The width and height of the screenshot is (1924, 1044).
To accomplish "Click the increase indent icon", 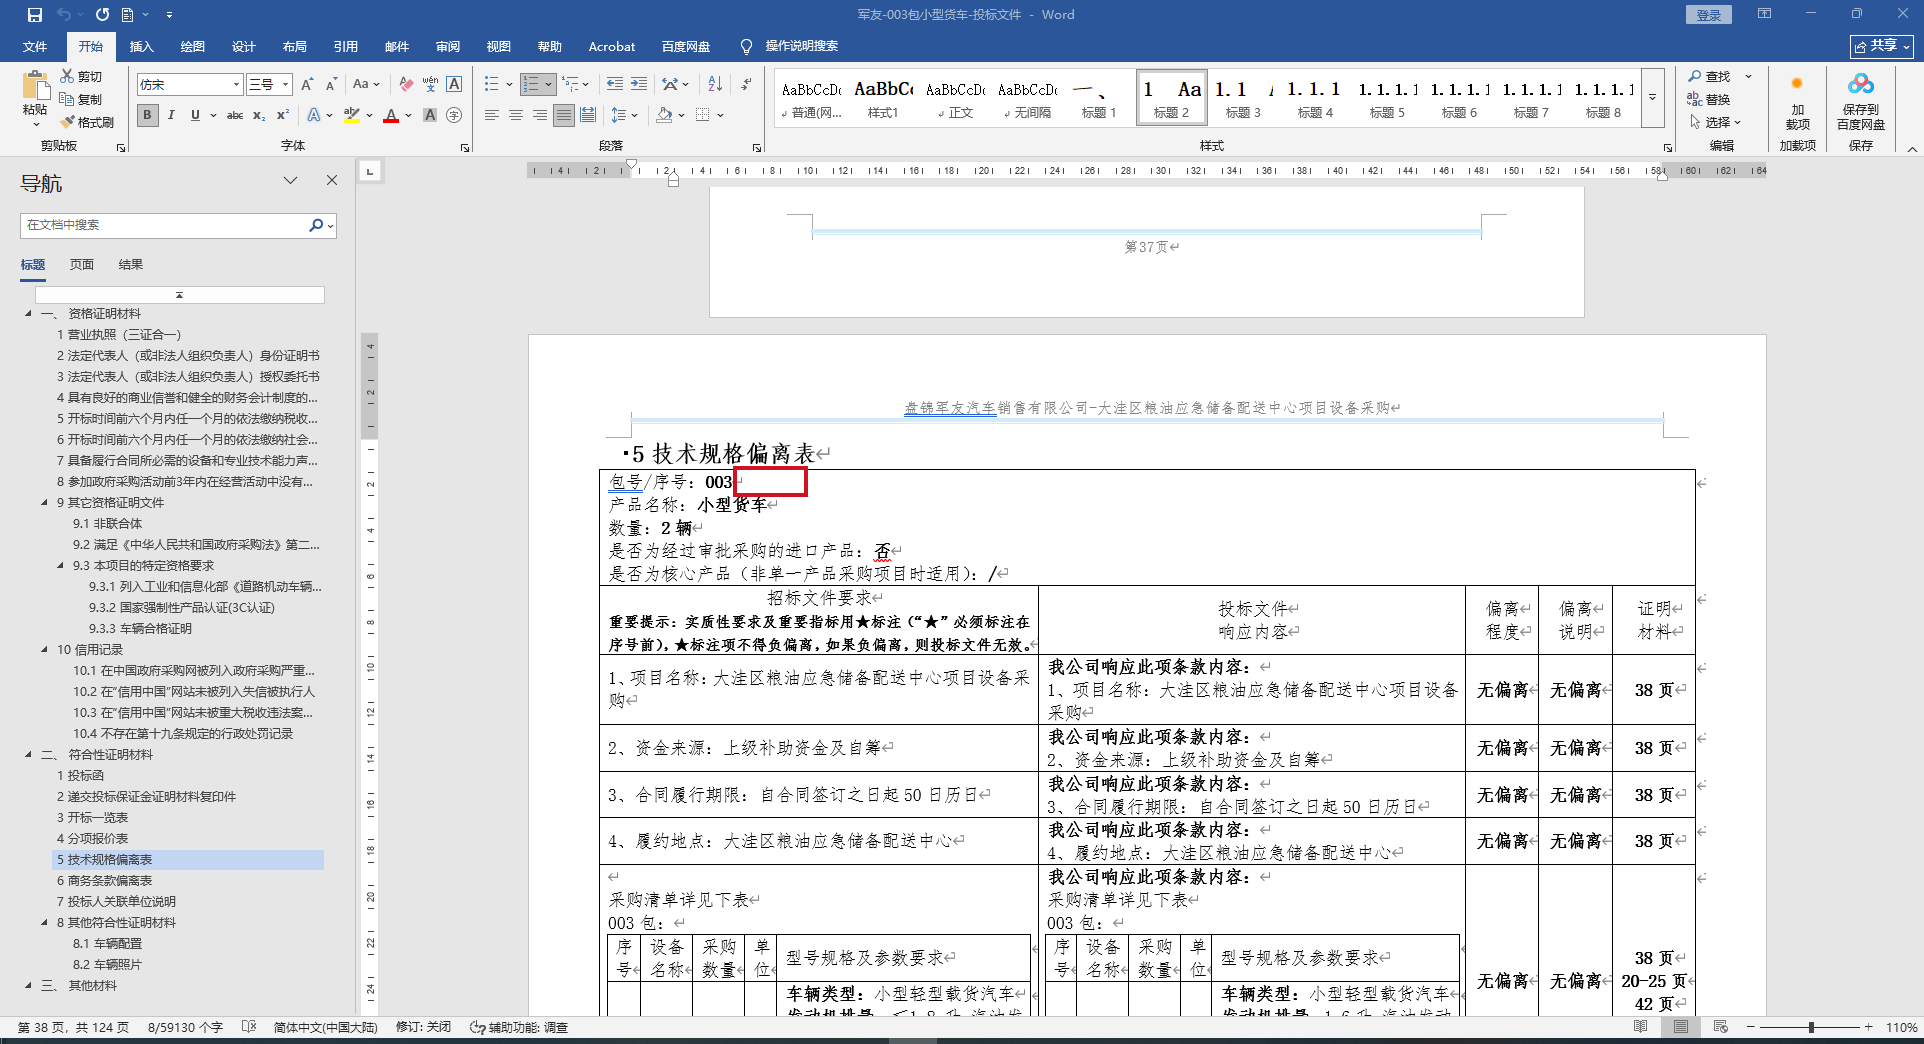I will (639, 84).
